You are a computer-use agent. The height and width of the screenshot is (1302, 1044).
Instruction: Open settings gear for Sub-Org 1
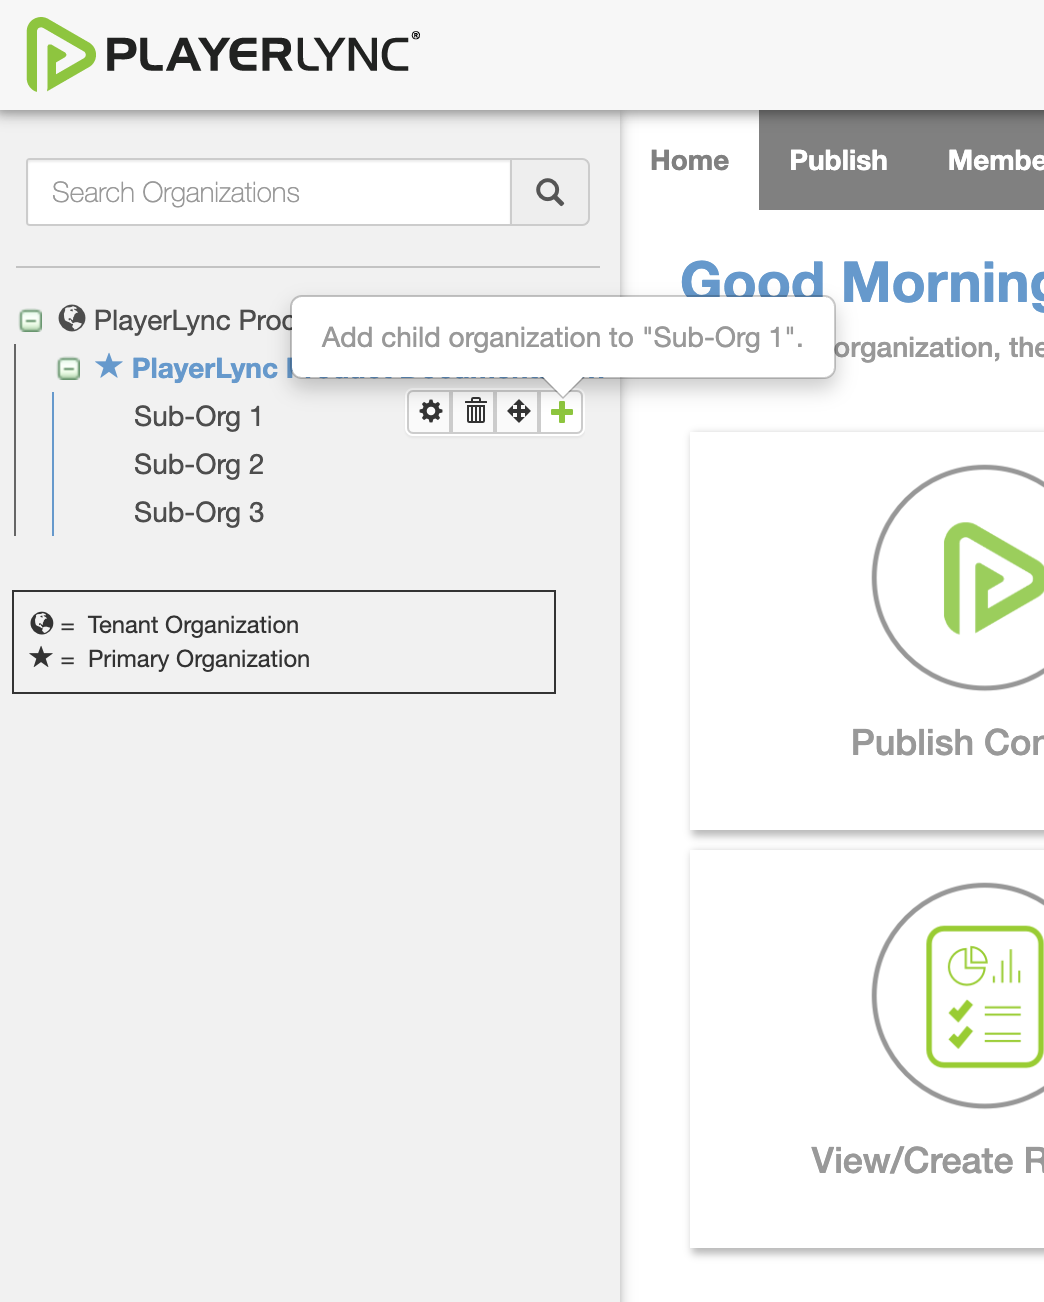(431, 412)
